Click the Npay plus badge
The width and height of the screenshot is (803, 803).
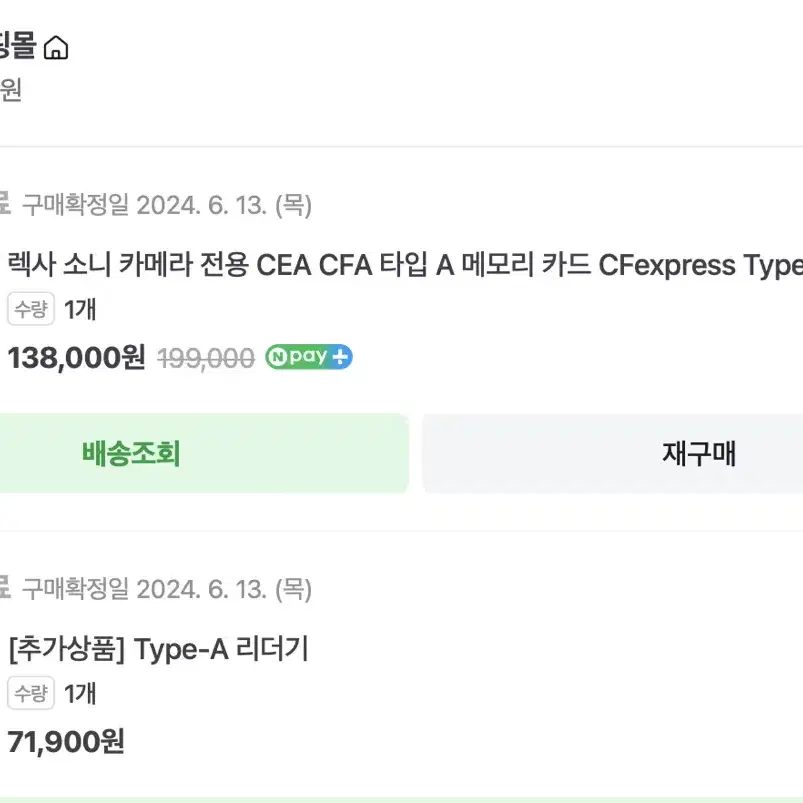(309, 357)
